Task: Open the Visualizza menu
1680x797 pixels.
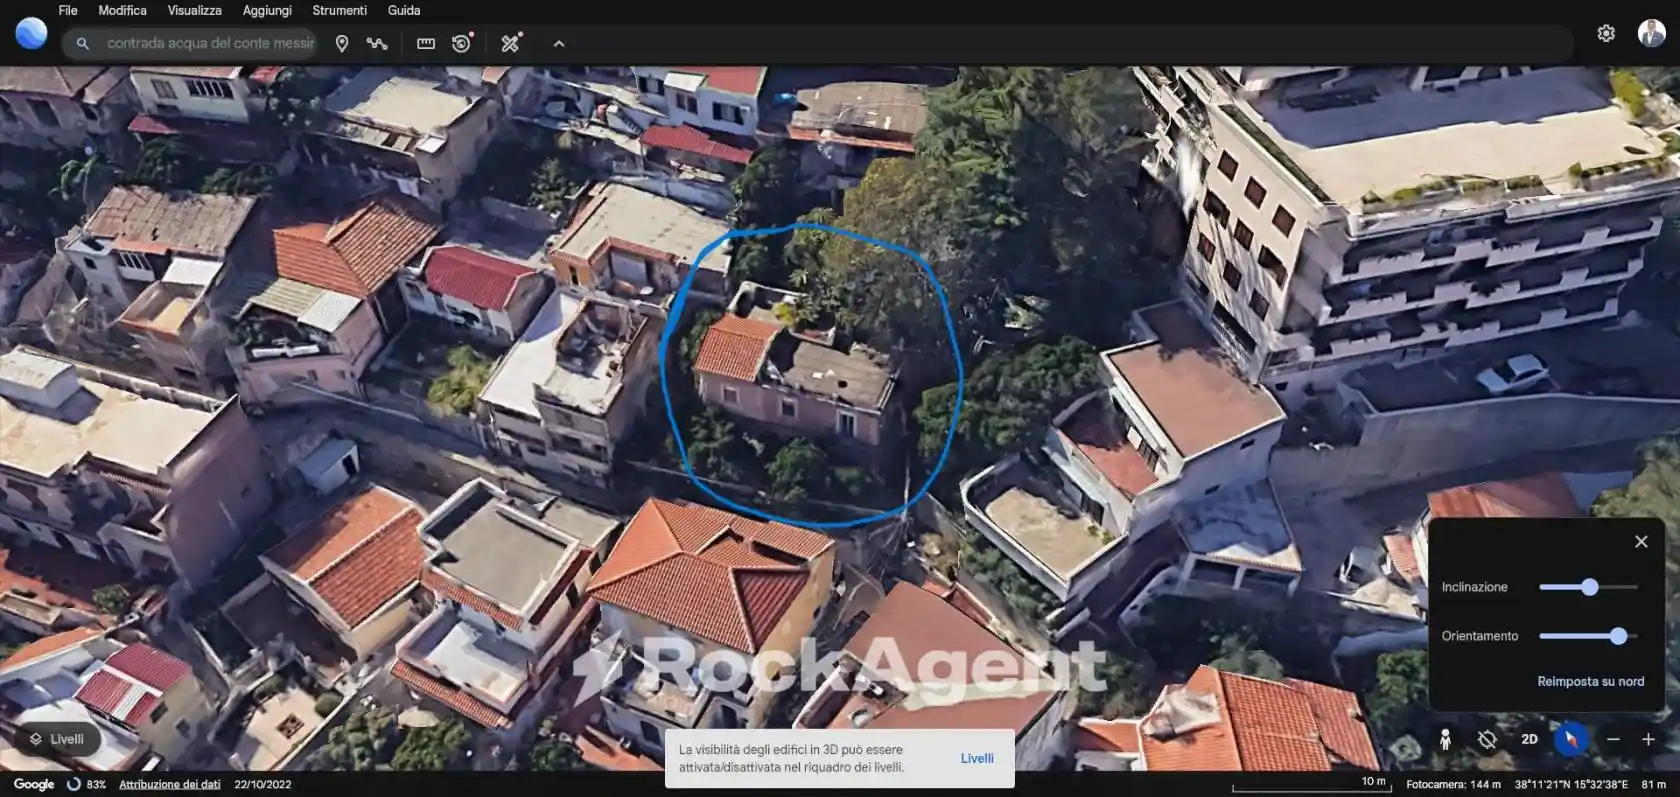Action: pos(194,10)
